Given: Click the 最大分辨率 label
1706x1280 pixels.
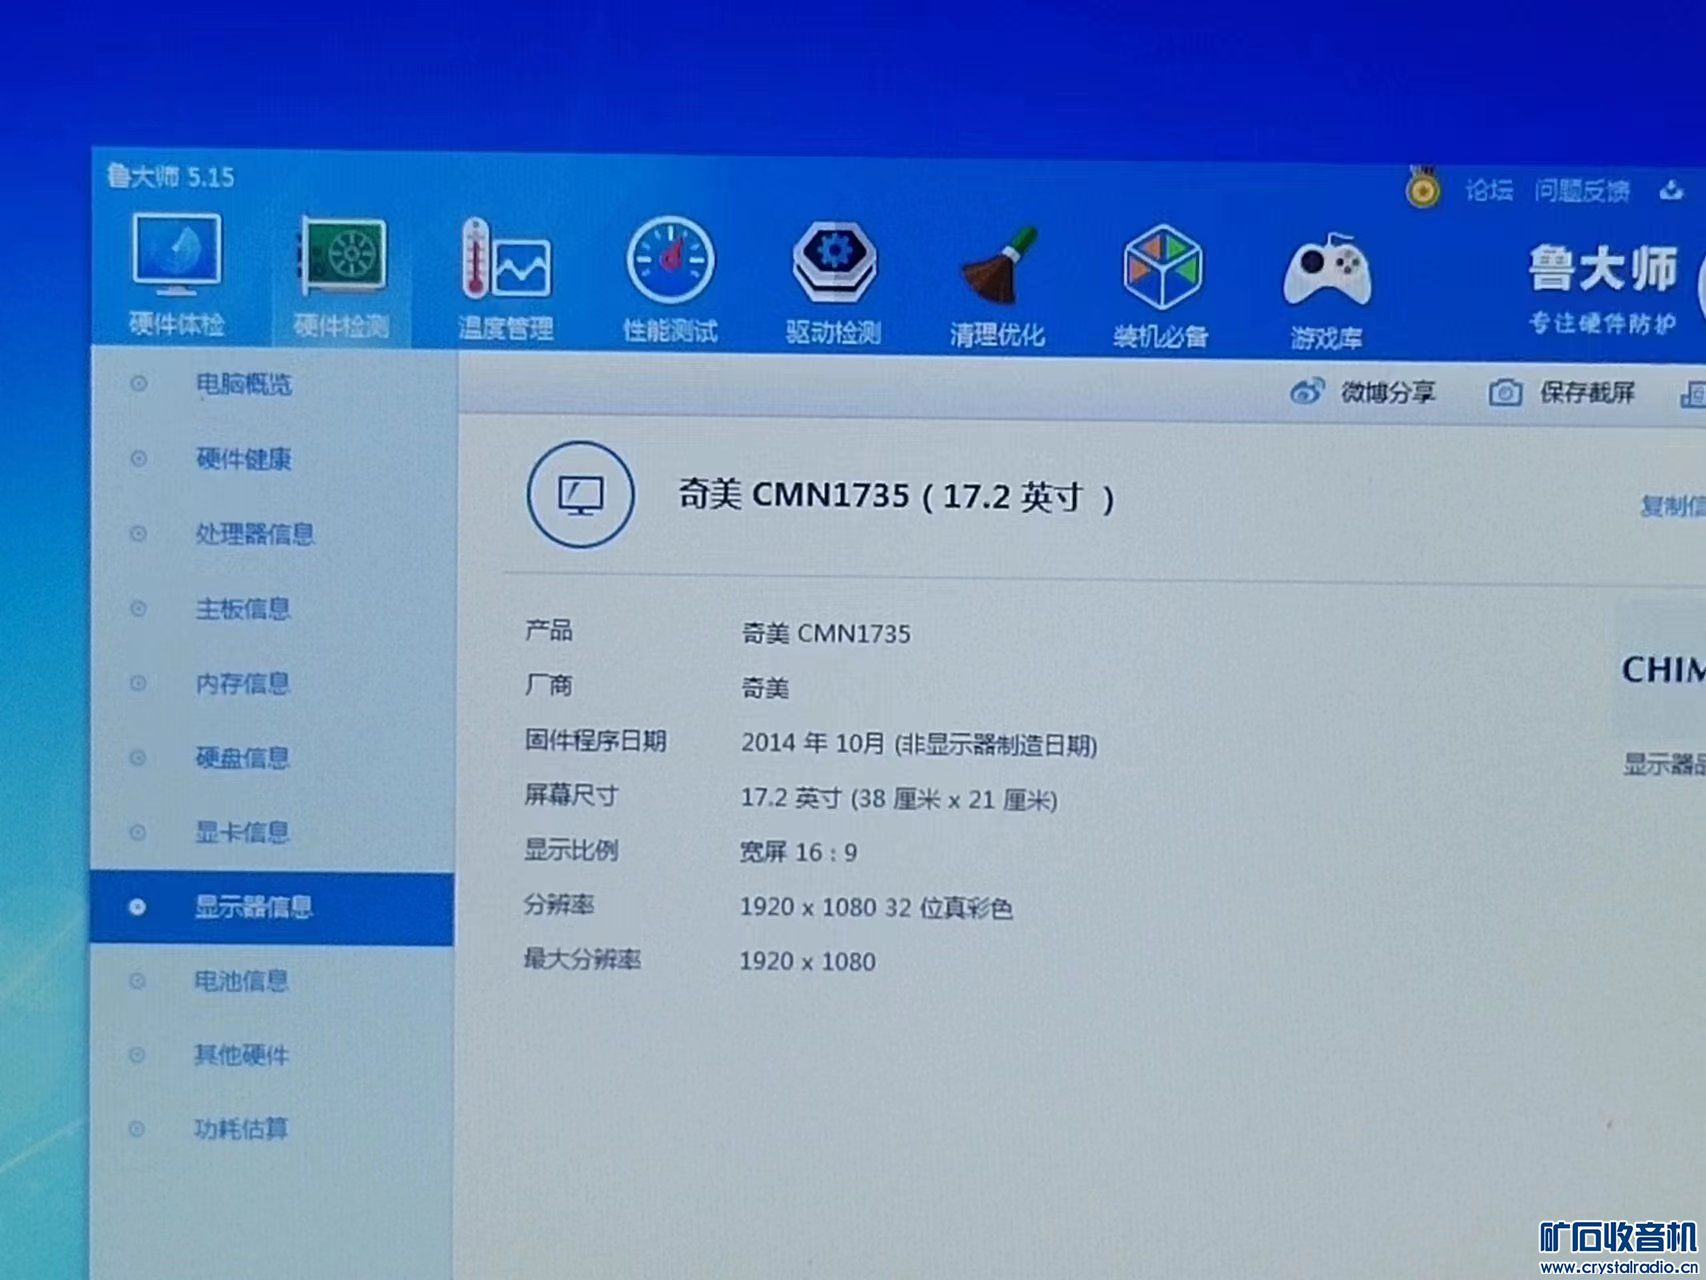Looking at the screenshot, I should (582, 959).
